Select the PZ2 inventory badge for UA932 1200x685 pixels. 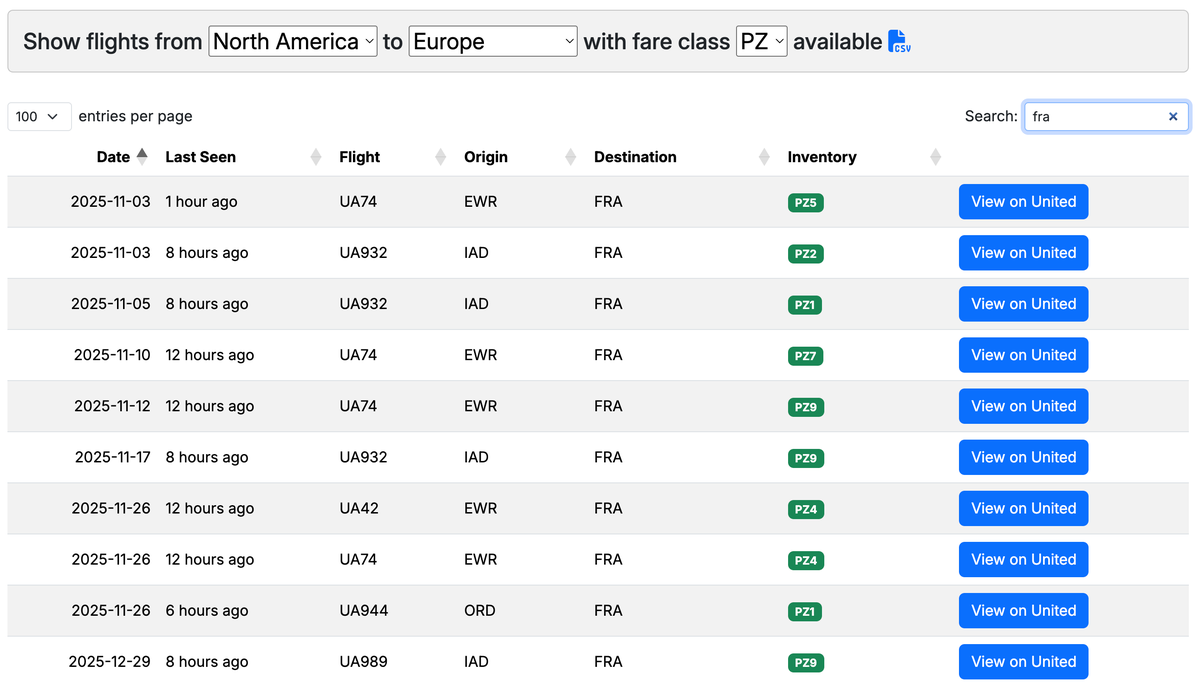(805, 253)
